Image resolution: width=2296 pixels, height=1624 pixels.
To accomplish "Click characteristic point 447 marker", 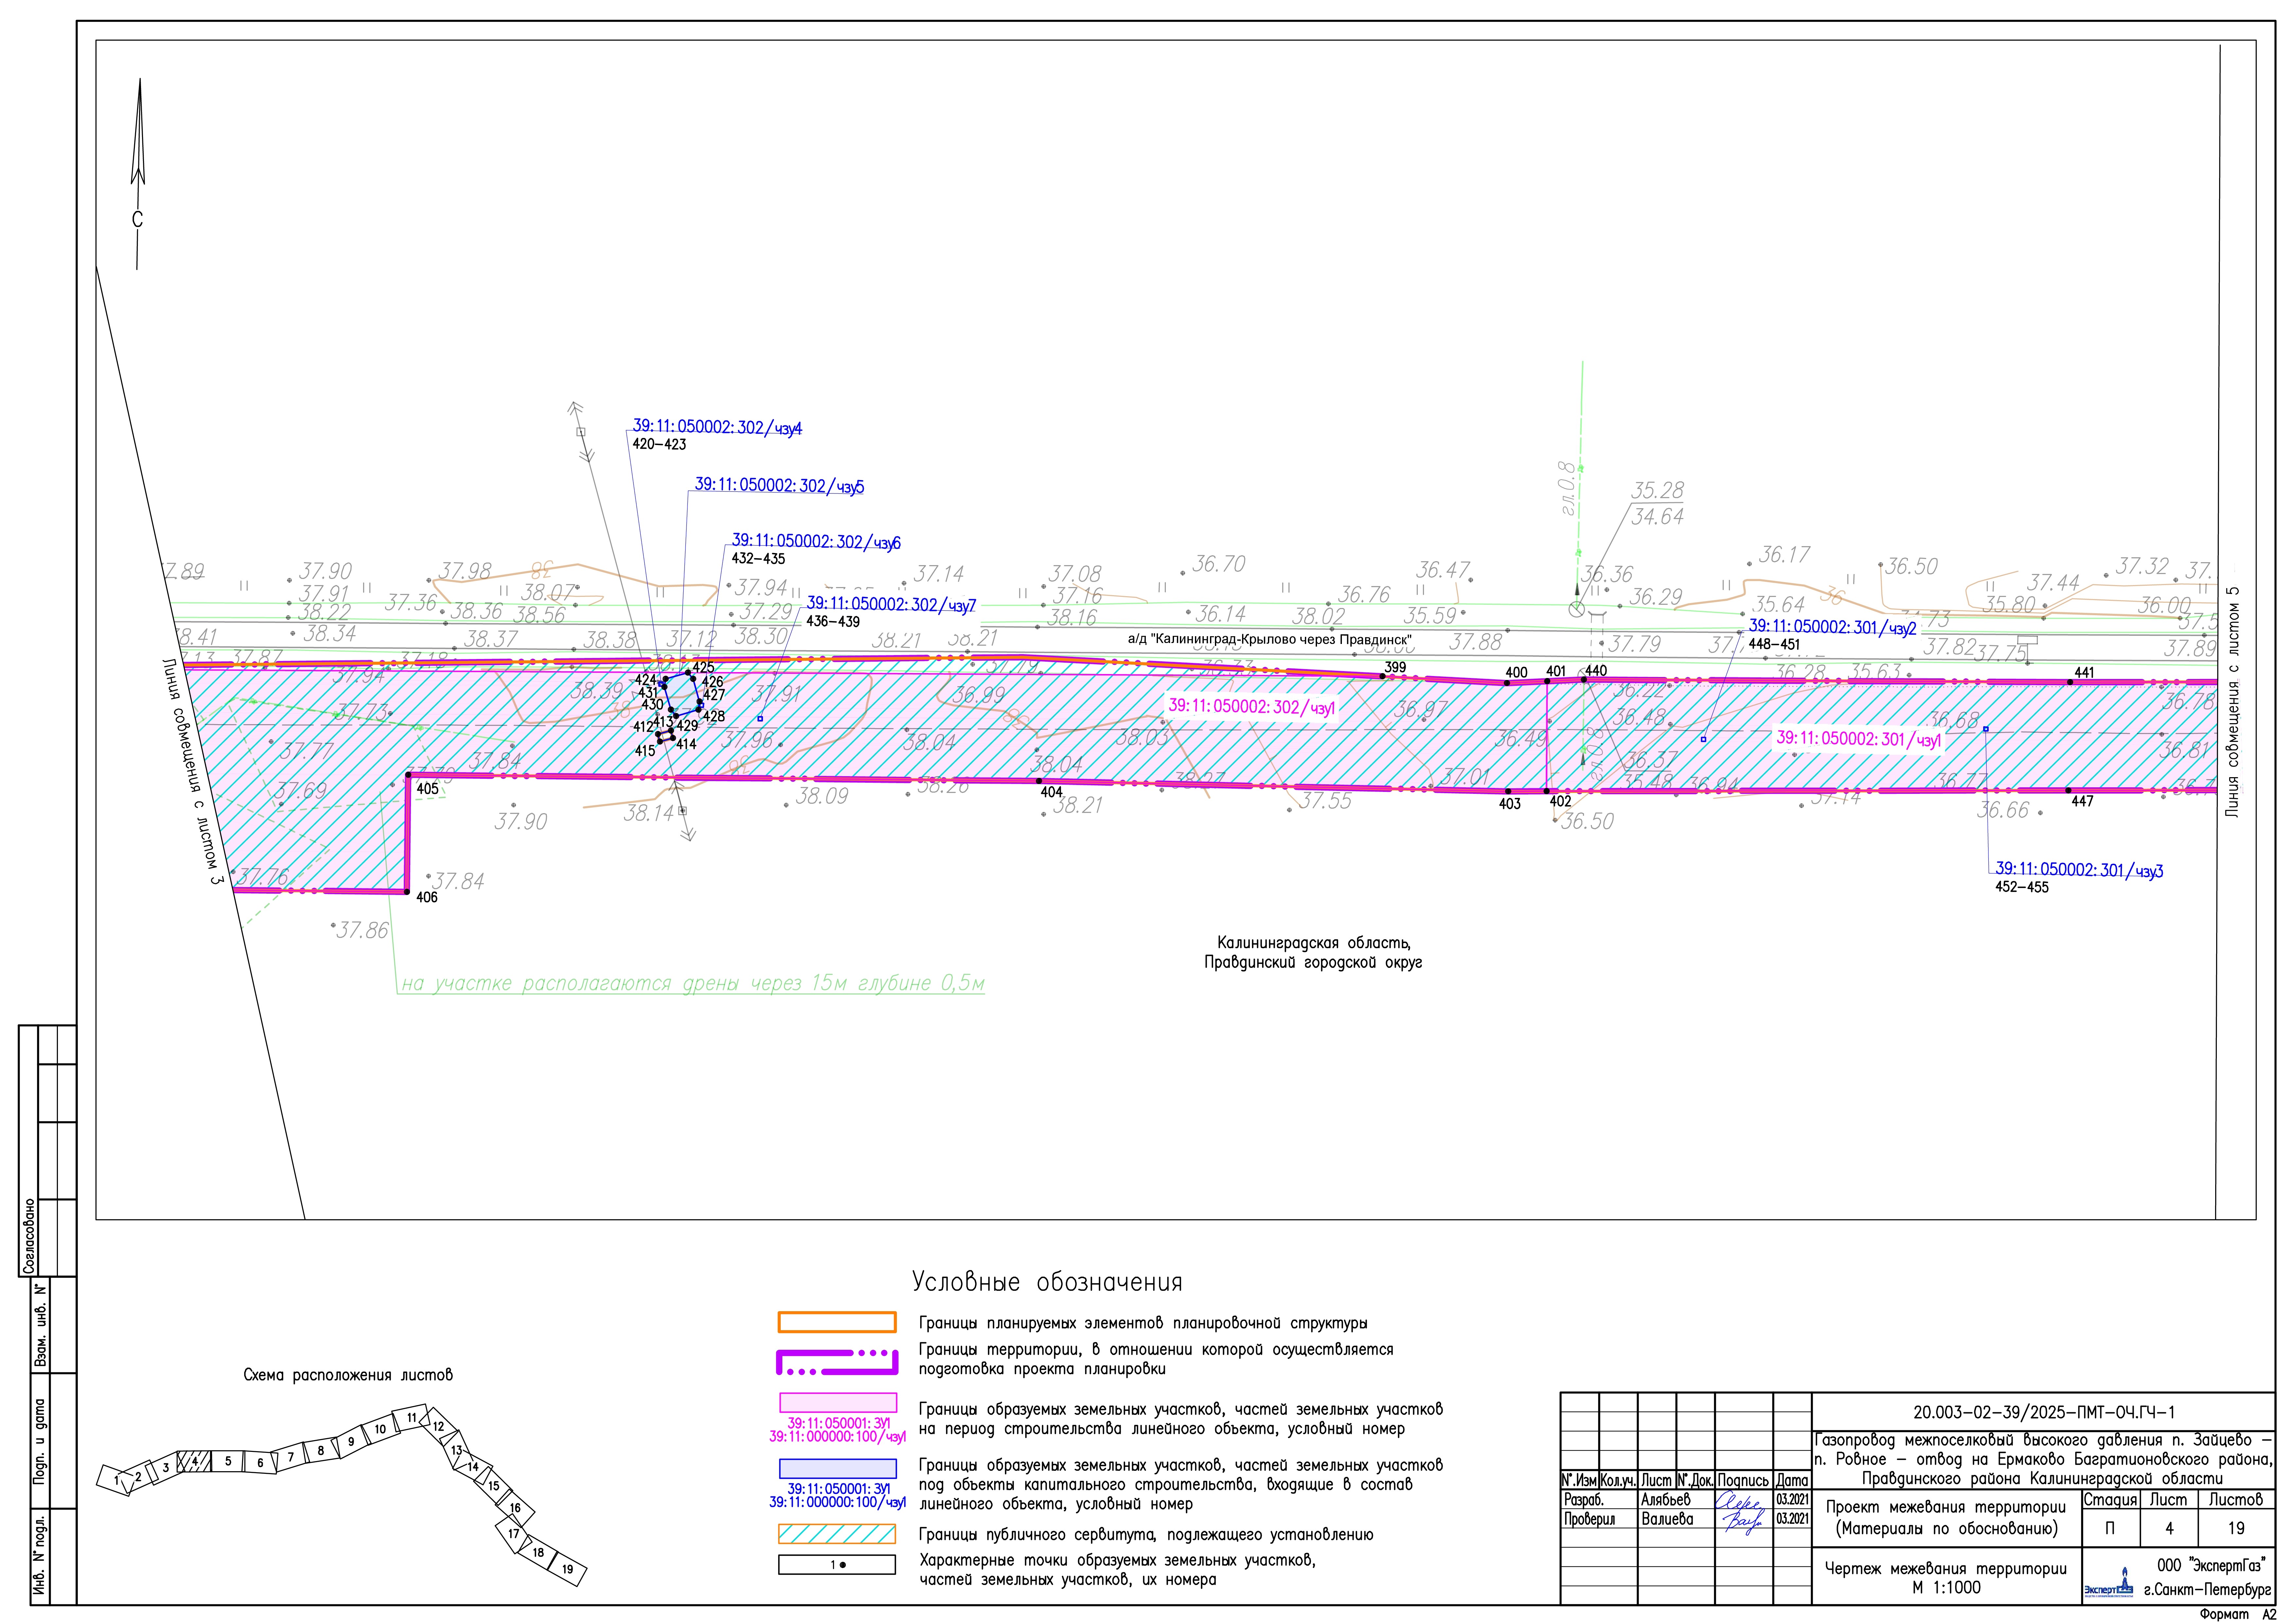I will click(2069, 790).
